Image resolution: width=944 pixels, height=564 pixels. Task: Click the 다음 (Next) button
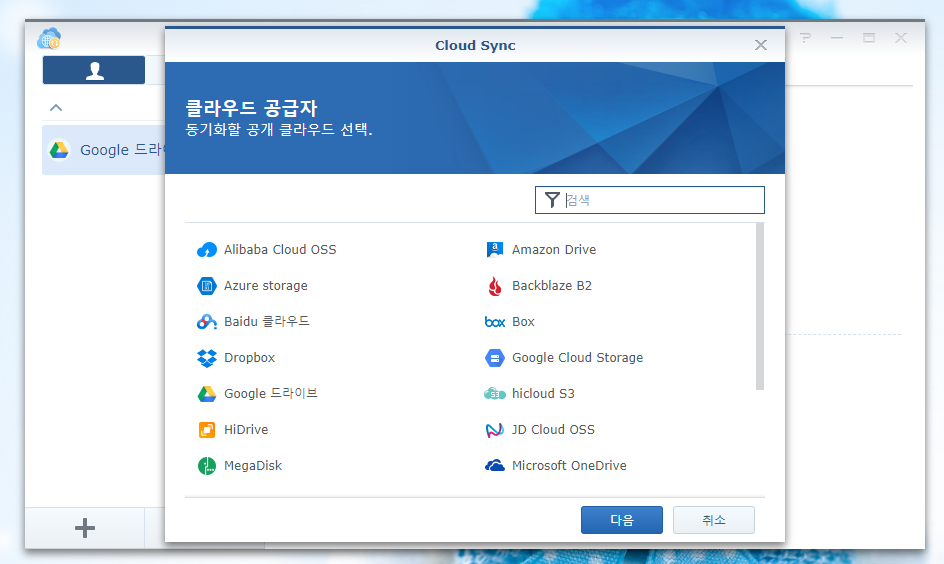tap(621, 520)
